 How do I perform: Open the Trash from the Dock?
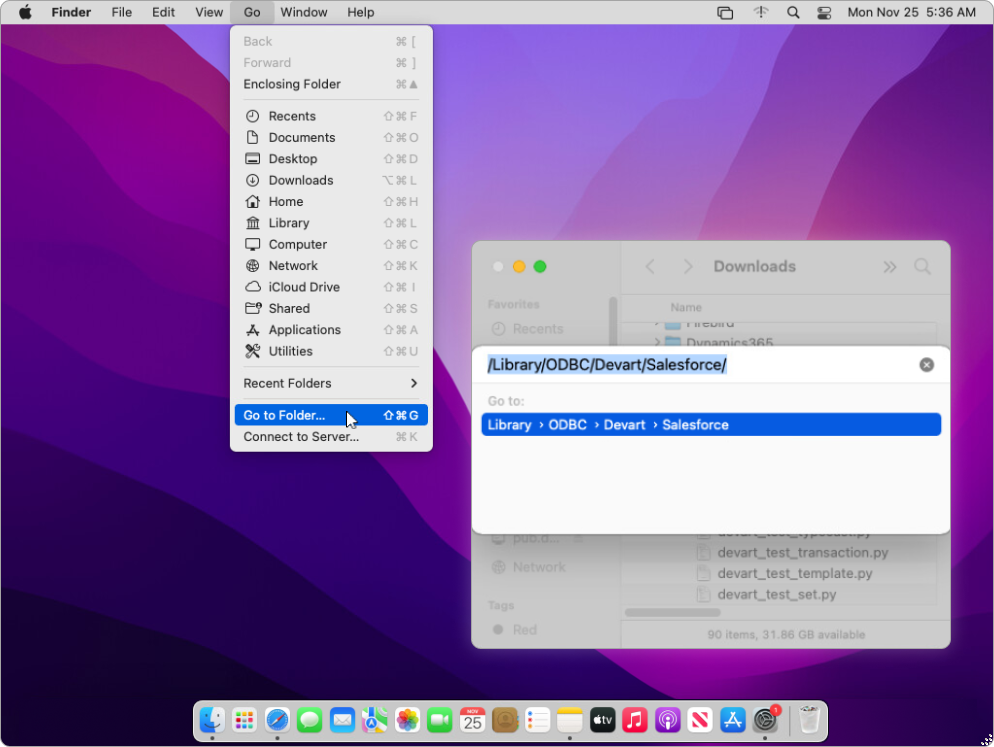click(810, 719)
